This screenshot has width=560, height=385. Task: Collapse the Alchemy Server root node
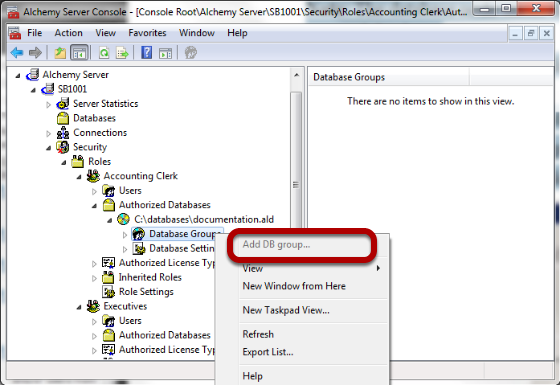(18, 75)
